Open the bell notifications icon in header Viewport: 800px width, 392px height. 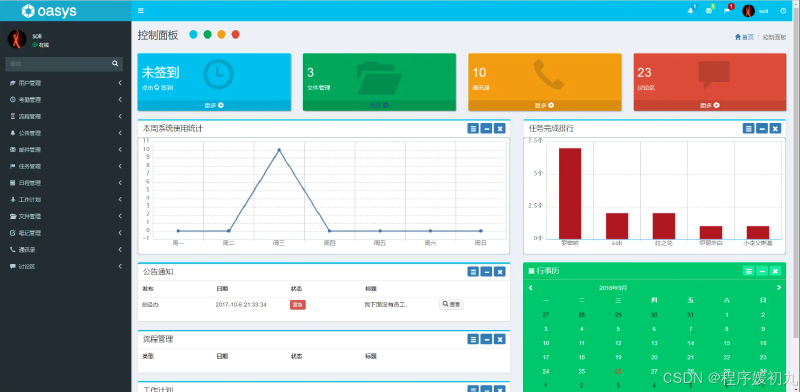click(x=690, y=11)
